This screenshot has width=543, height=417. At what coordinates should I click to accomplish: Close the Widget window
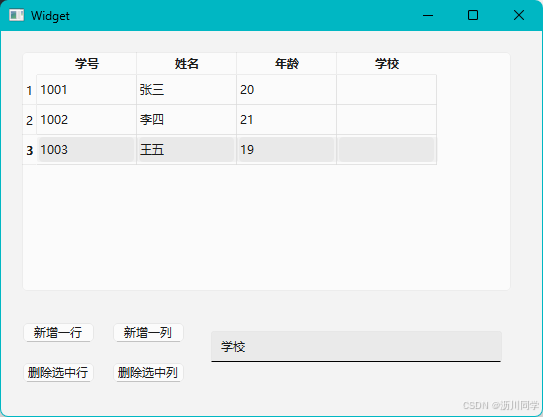[519, 15]
